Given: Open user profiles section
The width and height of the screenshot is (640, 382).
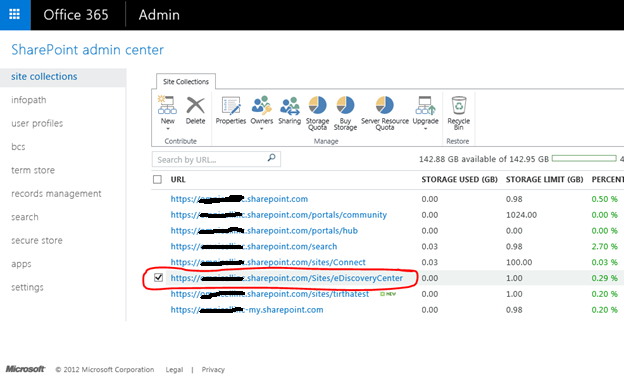Looking at the screenshot, I should click(x=37, y=123).
